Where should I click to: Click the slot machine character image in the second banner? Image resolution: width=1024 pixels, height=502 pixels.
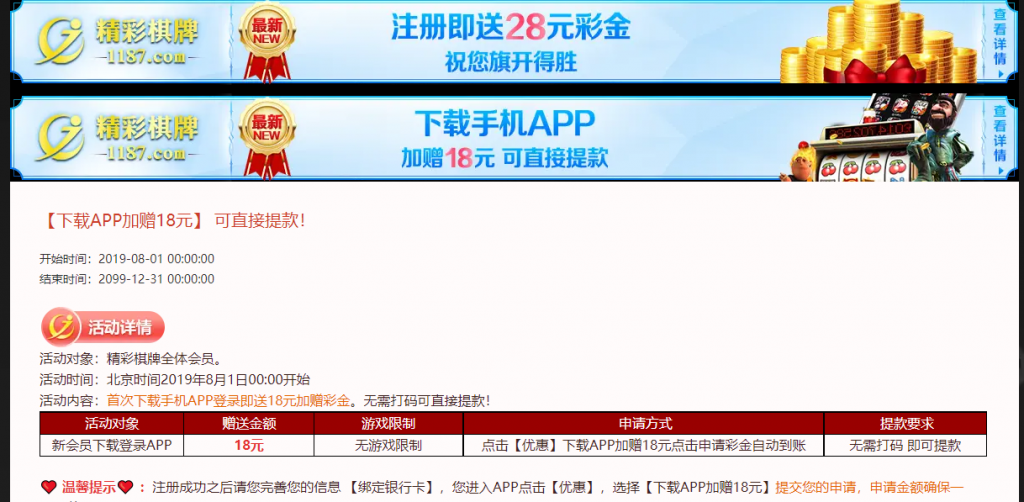tap(879, 138)
